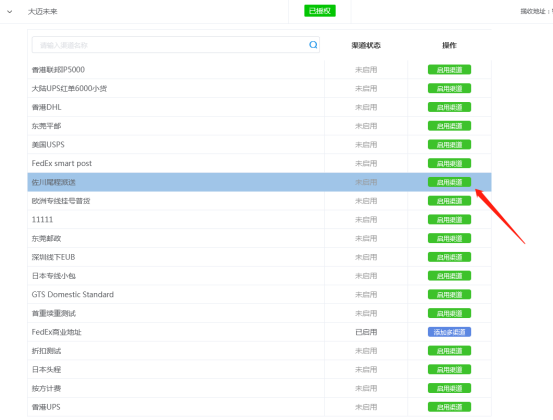Enable channel for 首重续重测试
This screenshot has width=553, height=420.
(449, 313)
